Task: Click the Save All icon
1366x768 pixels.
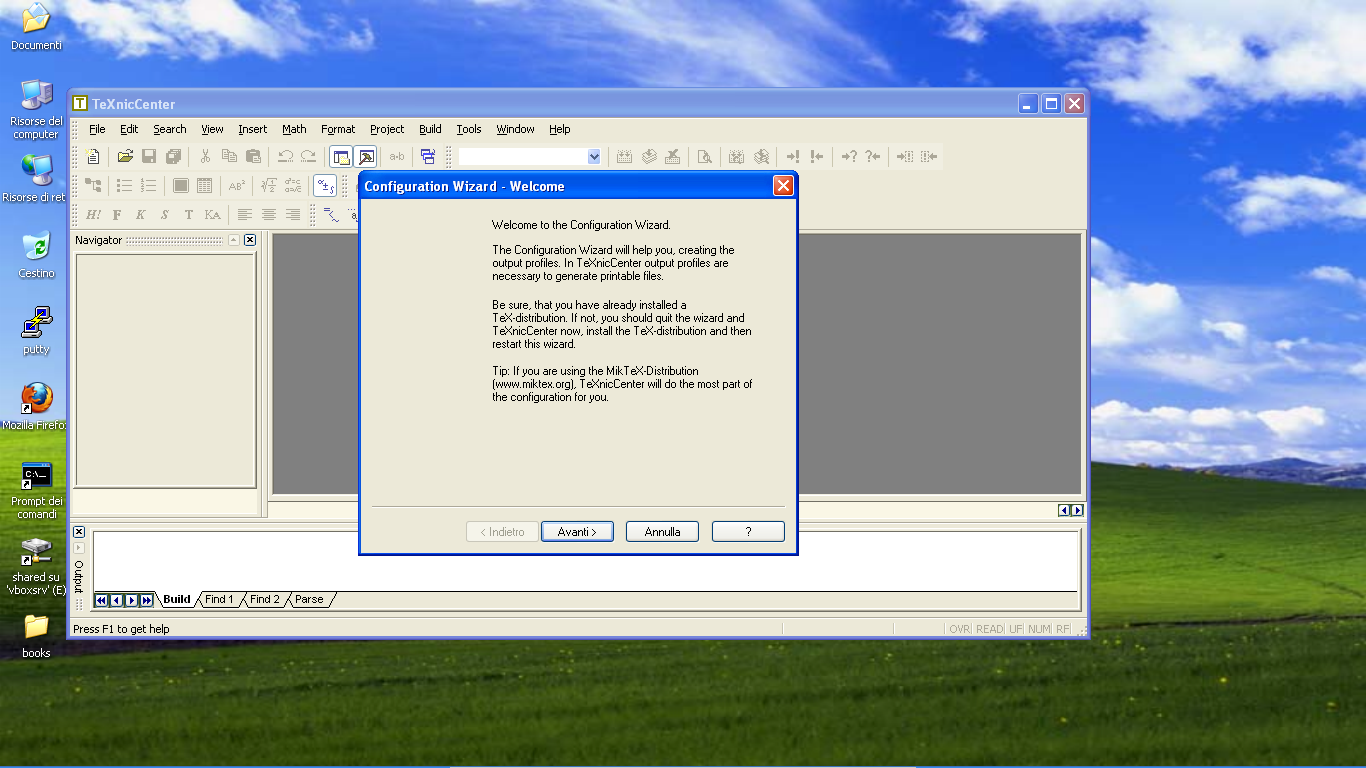Action: point(173,156)
